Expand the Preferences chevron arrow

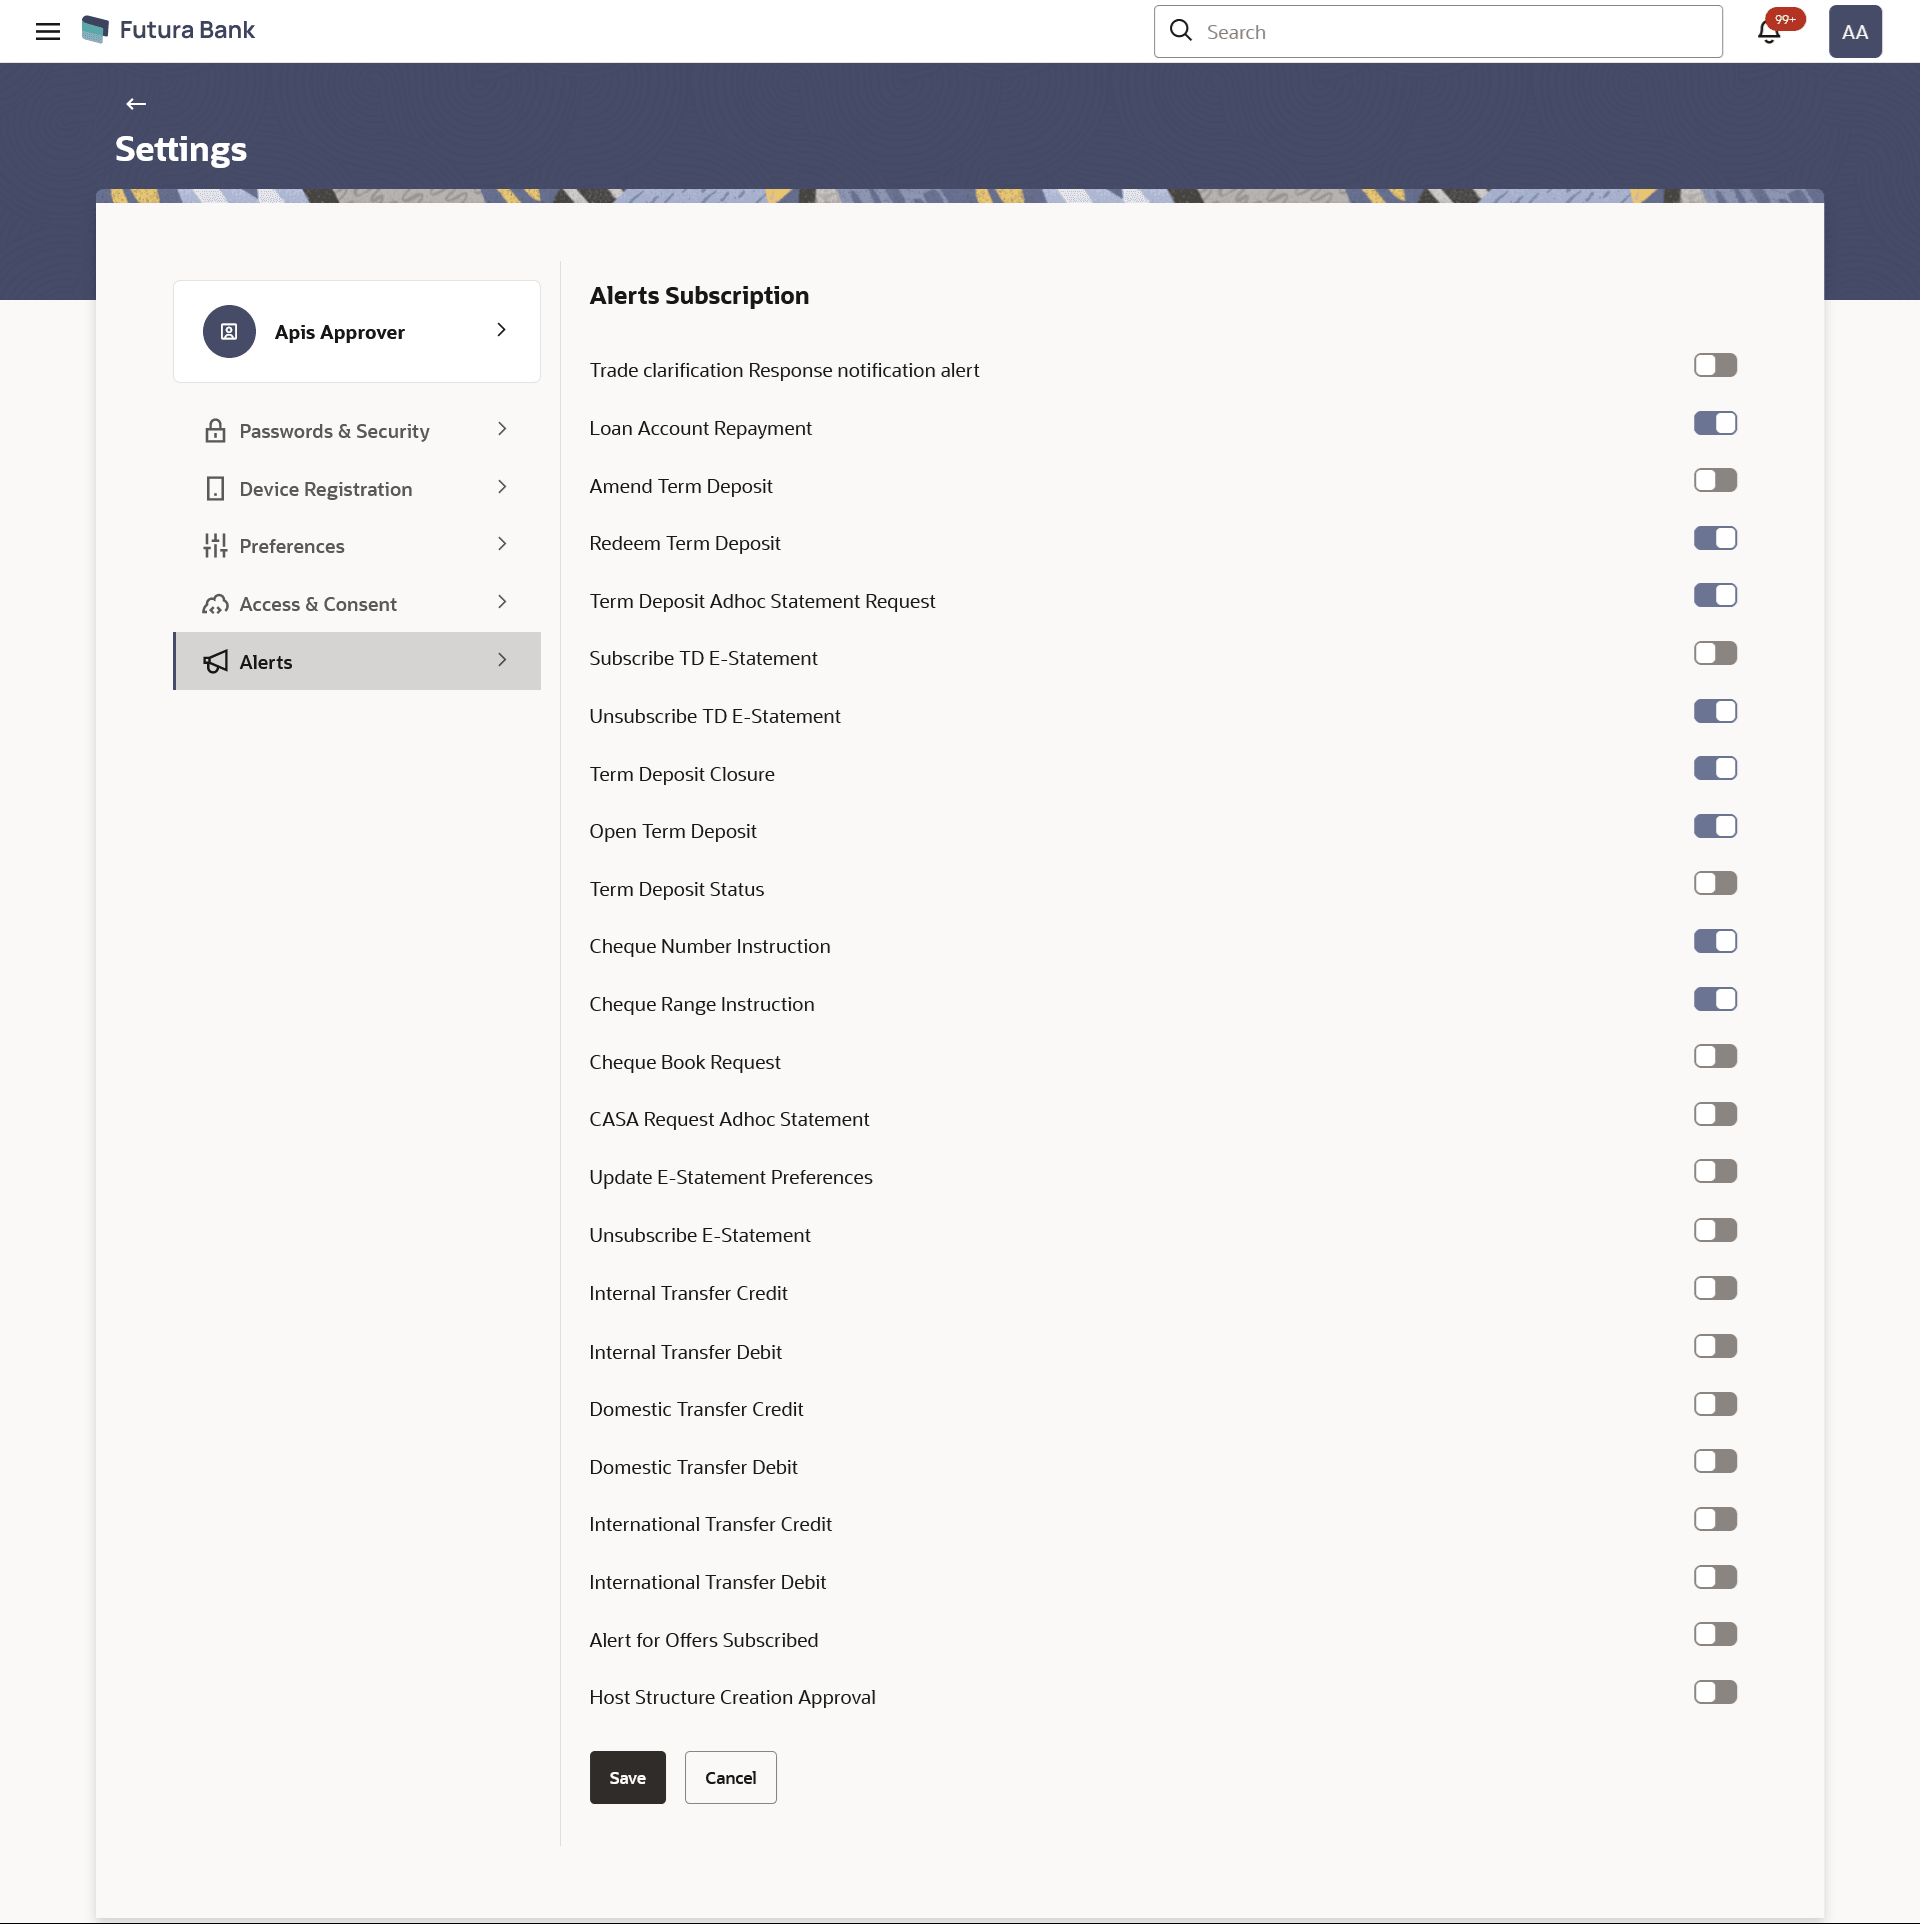coord(502,545)
